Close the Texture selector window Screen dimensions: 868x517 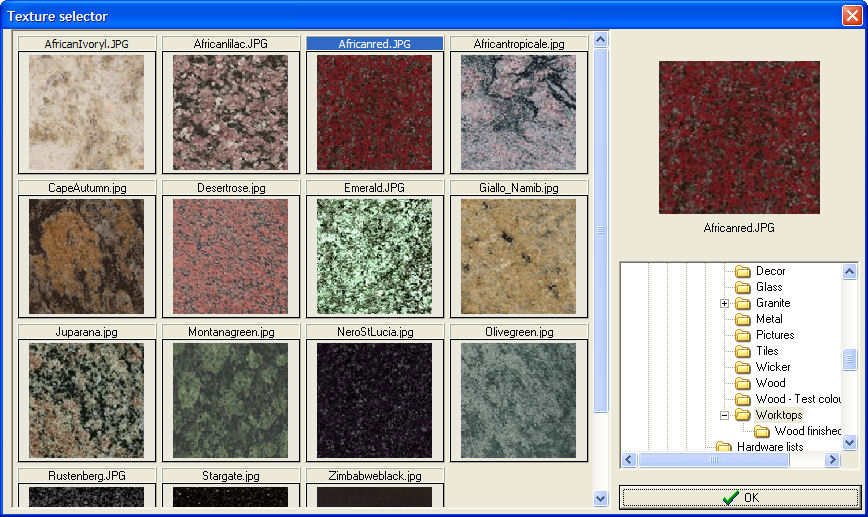pos(852,15)
